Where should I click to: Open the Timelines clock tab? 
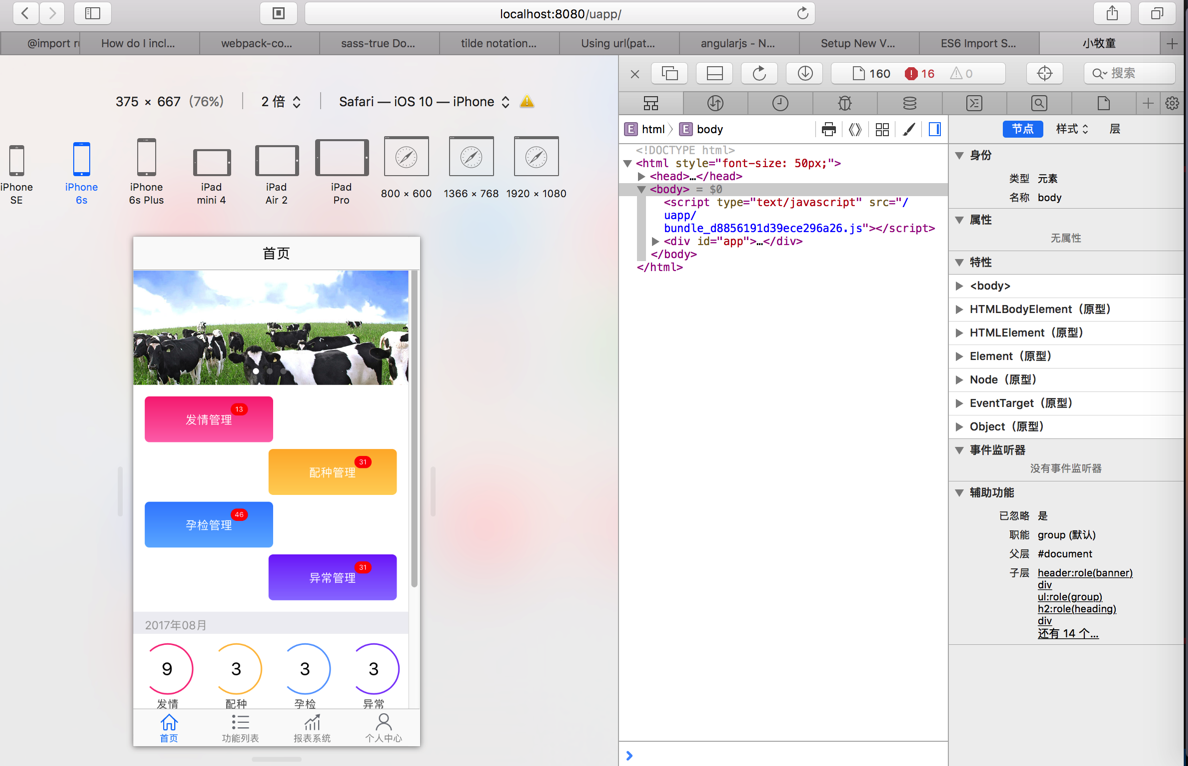click(780, 103)
